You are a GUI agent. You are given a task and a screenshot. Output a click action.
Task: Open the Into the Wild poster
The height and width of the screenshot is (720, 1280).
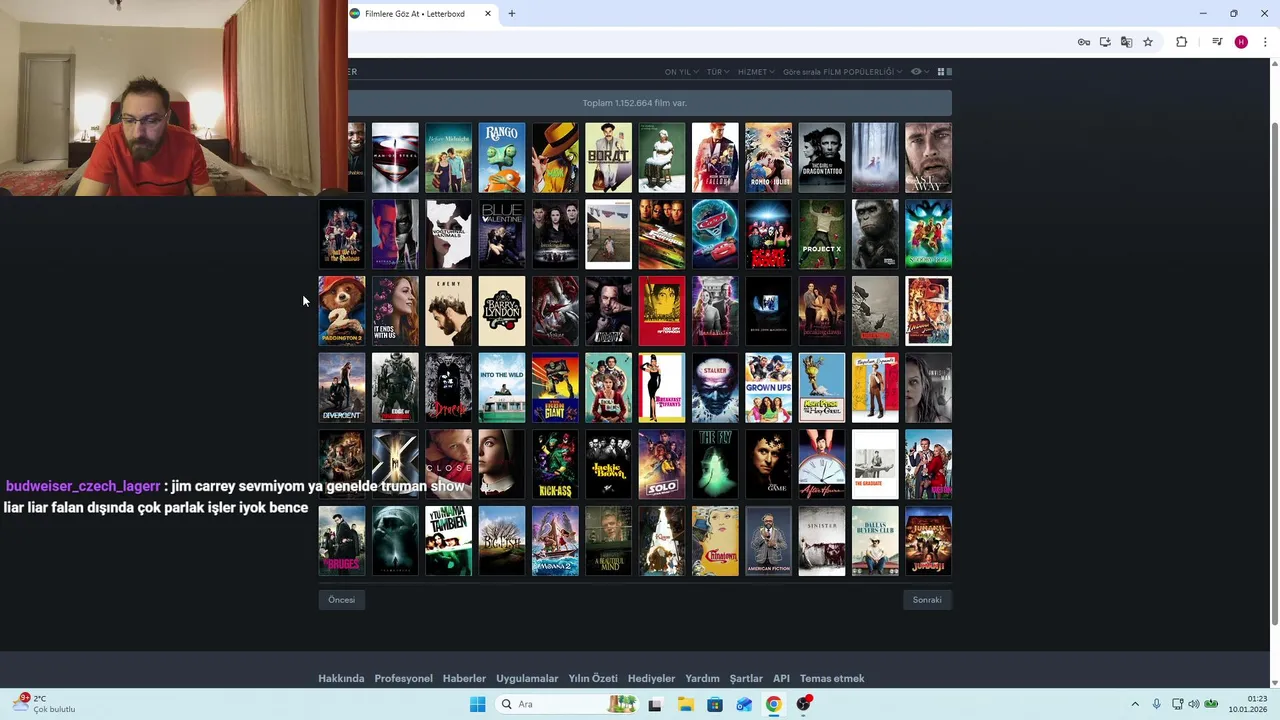[502, 388]
